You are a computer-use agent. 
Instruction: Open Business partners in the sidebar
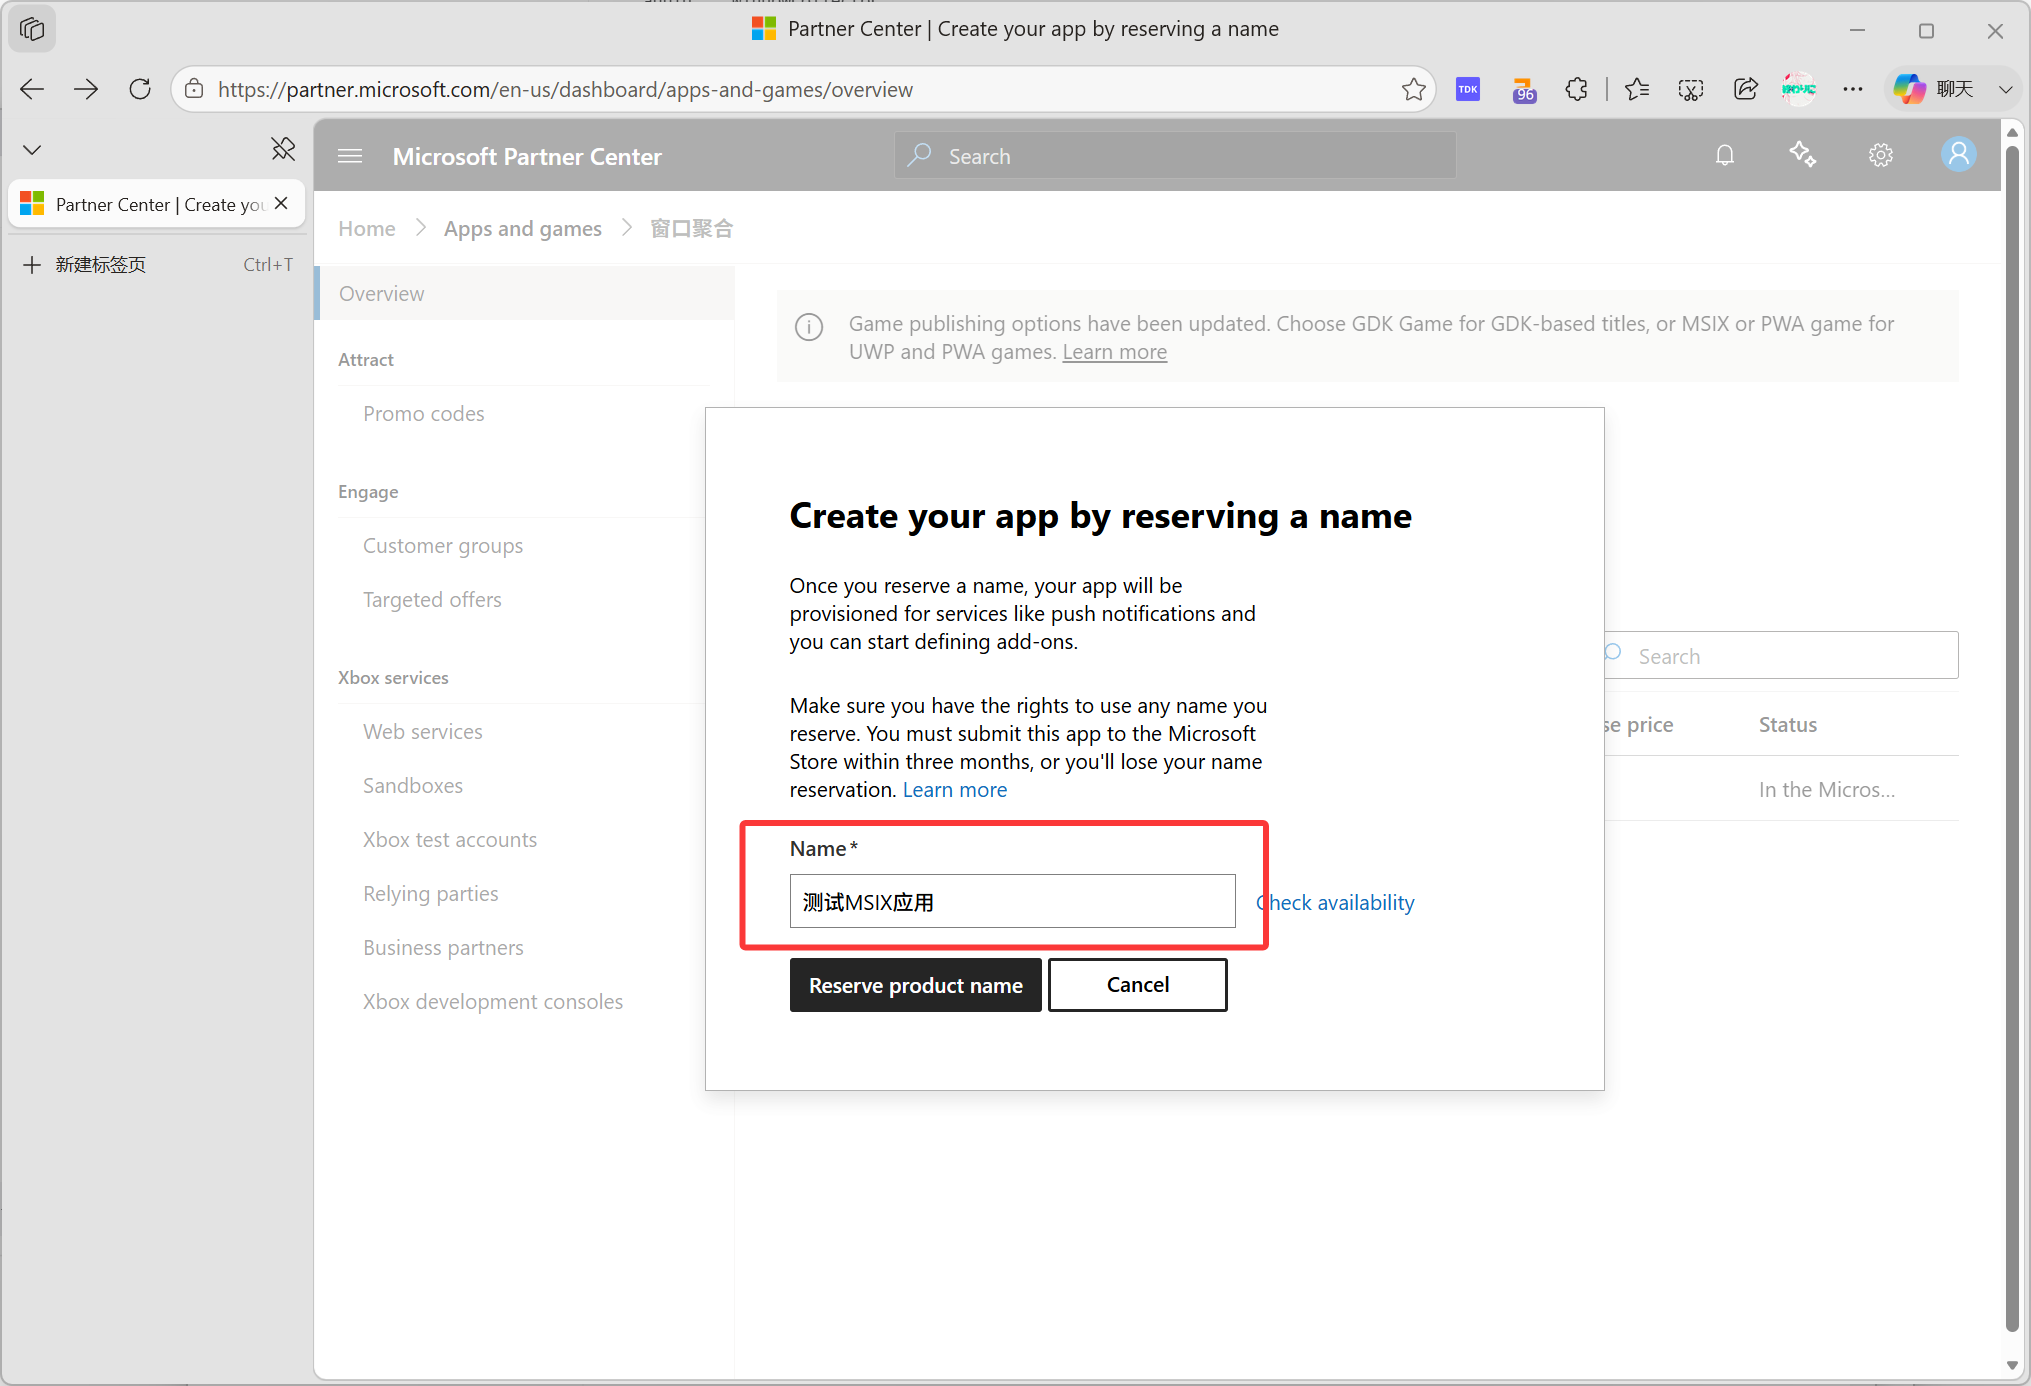(x=443, y=948)
